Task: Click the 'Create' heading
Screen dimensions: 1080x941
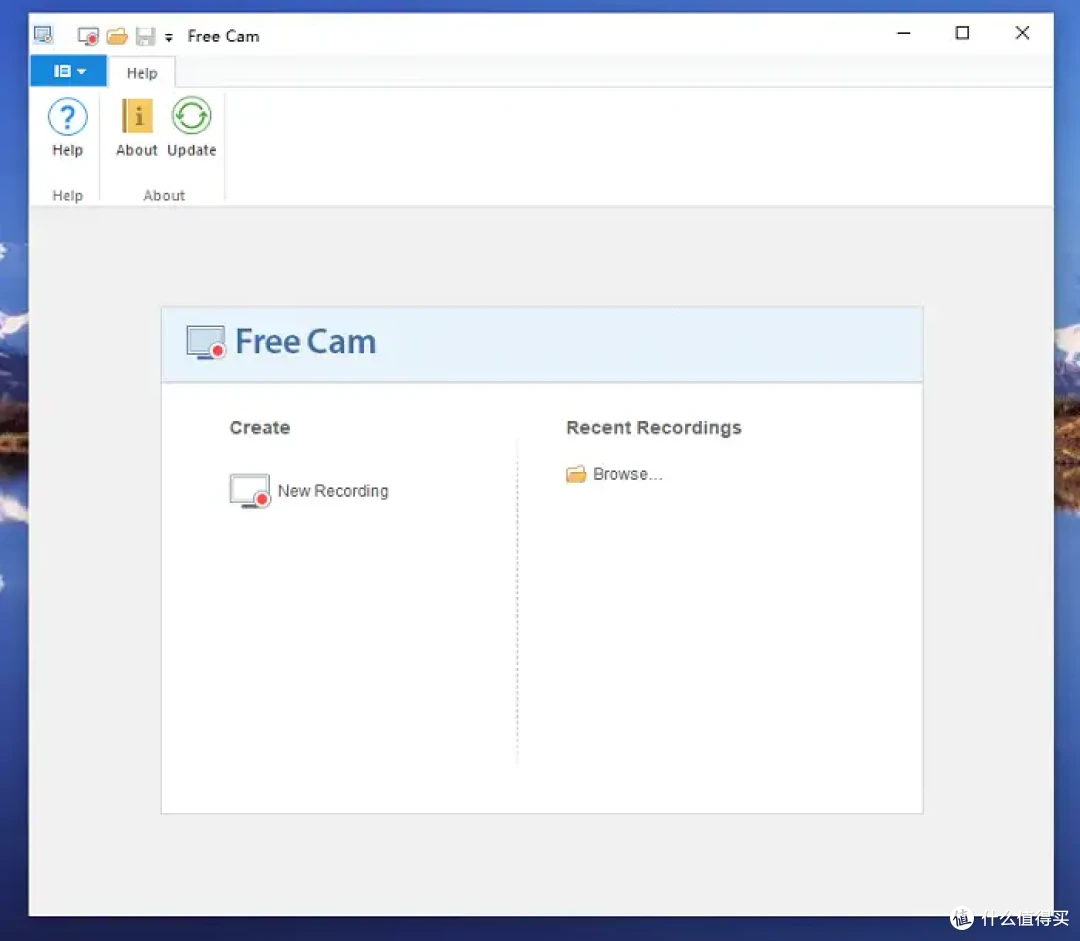Action: 260,428
